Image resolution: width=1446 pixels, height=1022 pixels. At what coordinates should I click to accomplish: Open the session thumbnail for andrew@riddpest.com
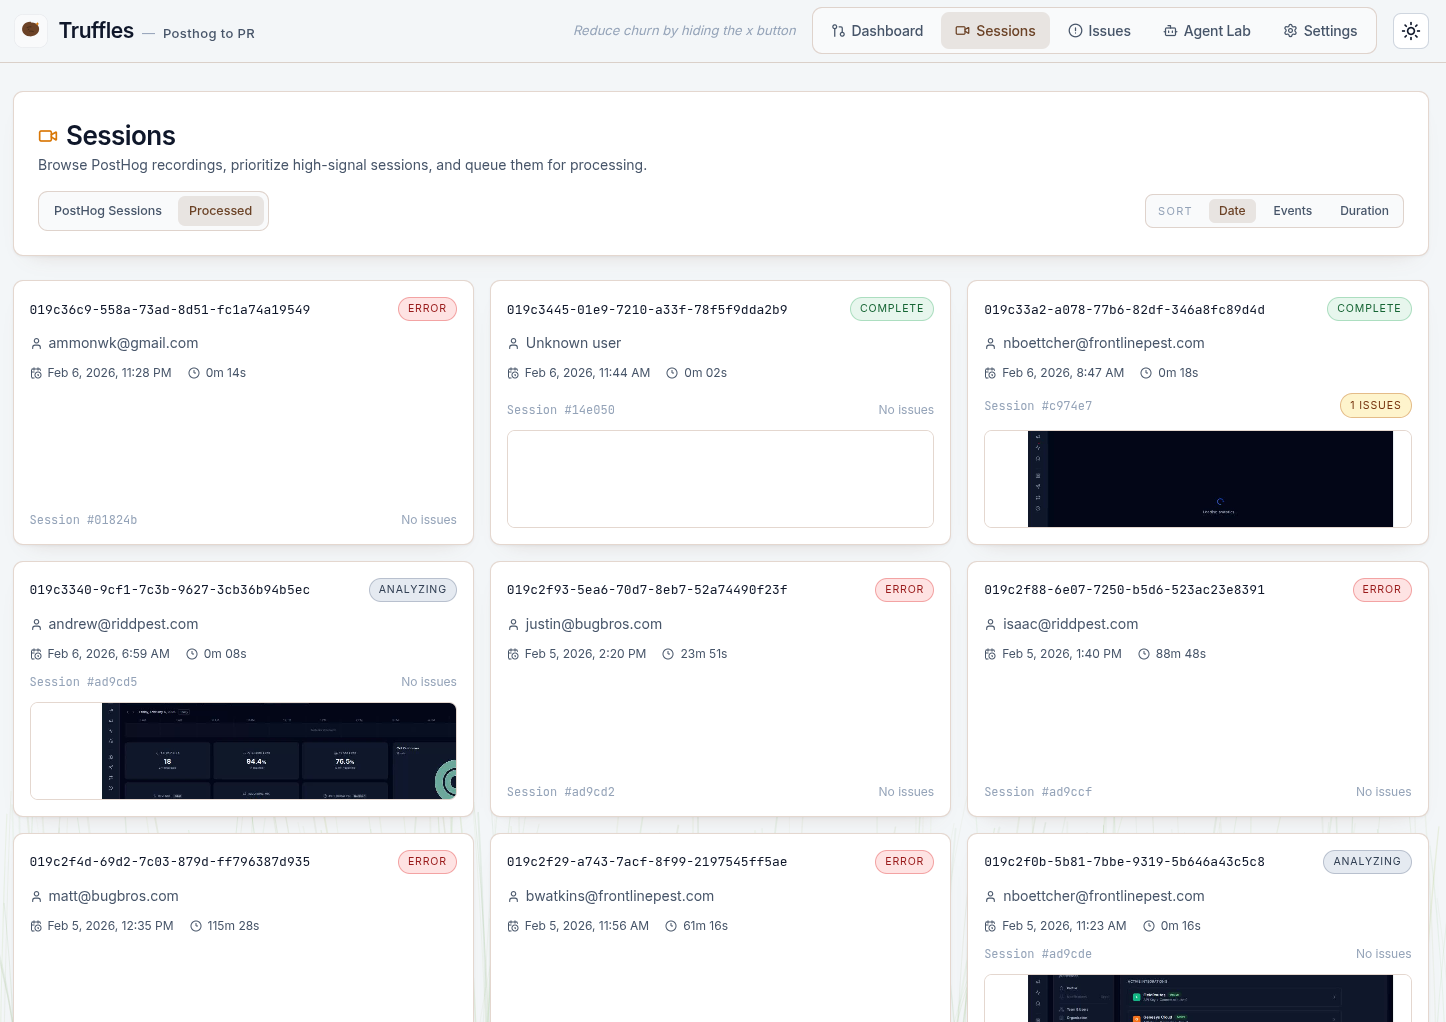[243, 751]
